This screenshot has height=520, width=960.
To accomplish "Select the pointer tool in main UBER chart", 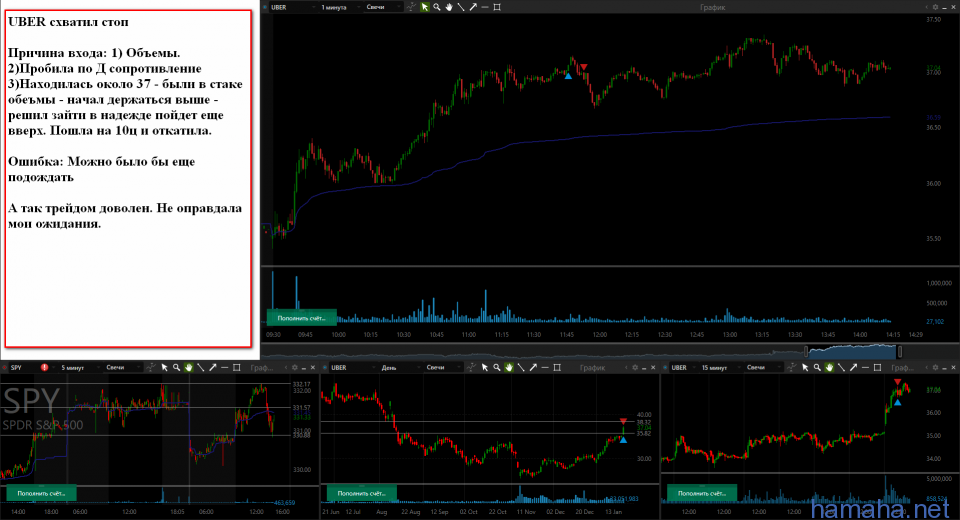I will (425, 7).
